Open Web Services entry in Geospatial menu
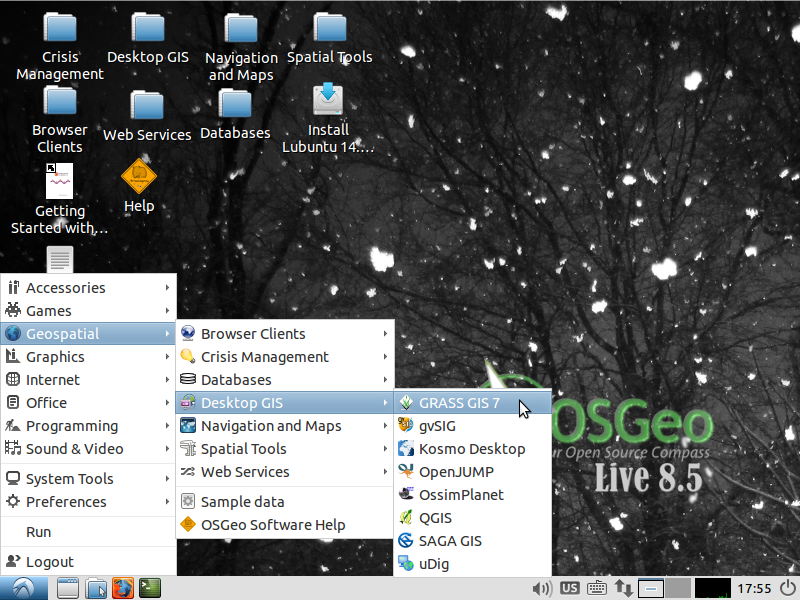This screenshot has height=600, width=800. pos(285,471)
